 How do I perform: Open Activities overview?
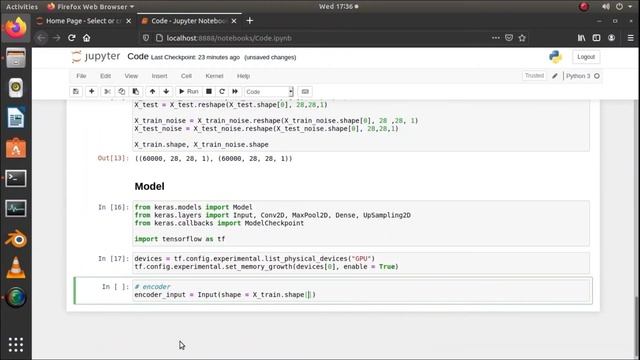pyautogui.click(x=22, y=7)
